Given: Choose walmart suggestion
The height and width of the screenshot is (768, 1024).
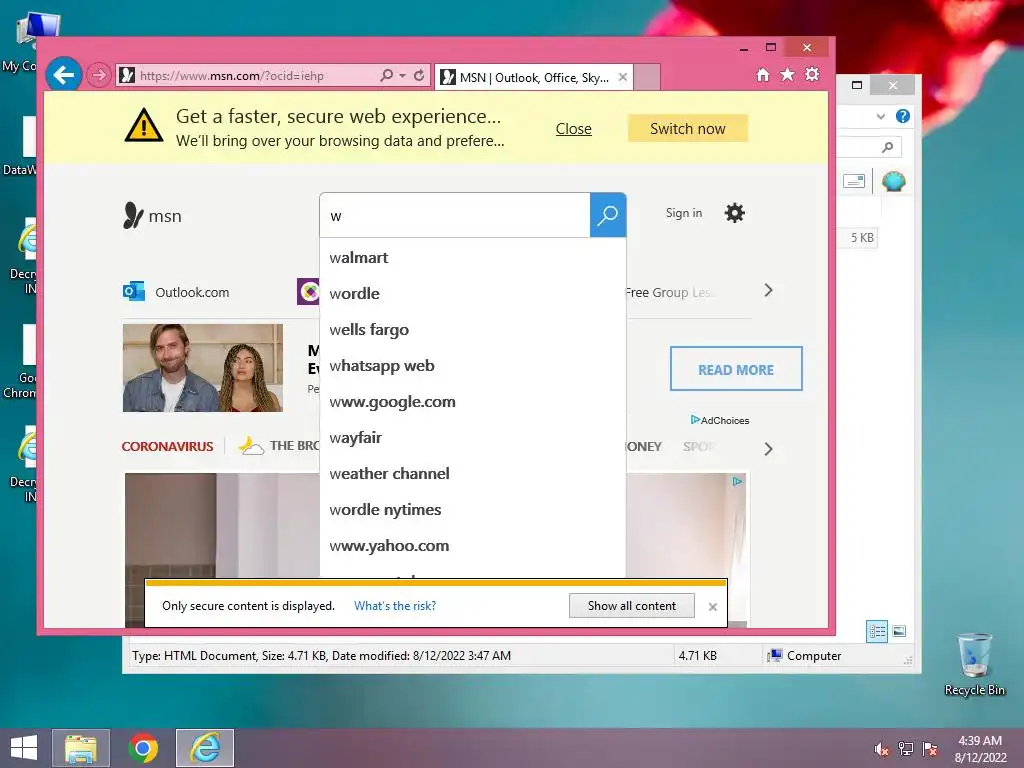Looking at the screenshot, I should pyautogui.click(x=473, y=257).
